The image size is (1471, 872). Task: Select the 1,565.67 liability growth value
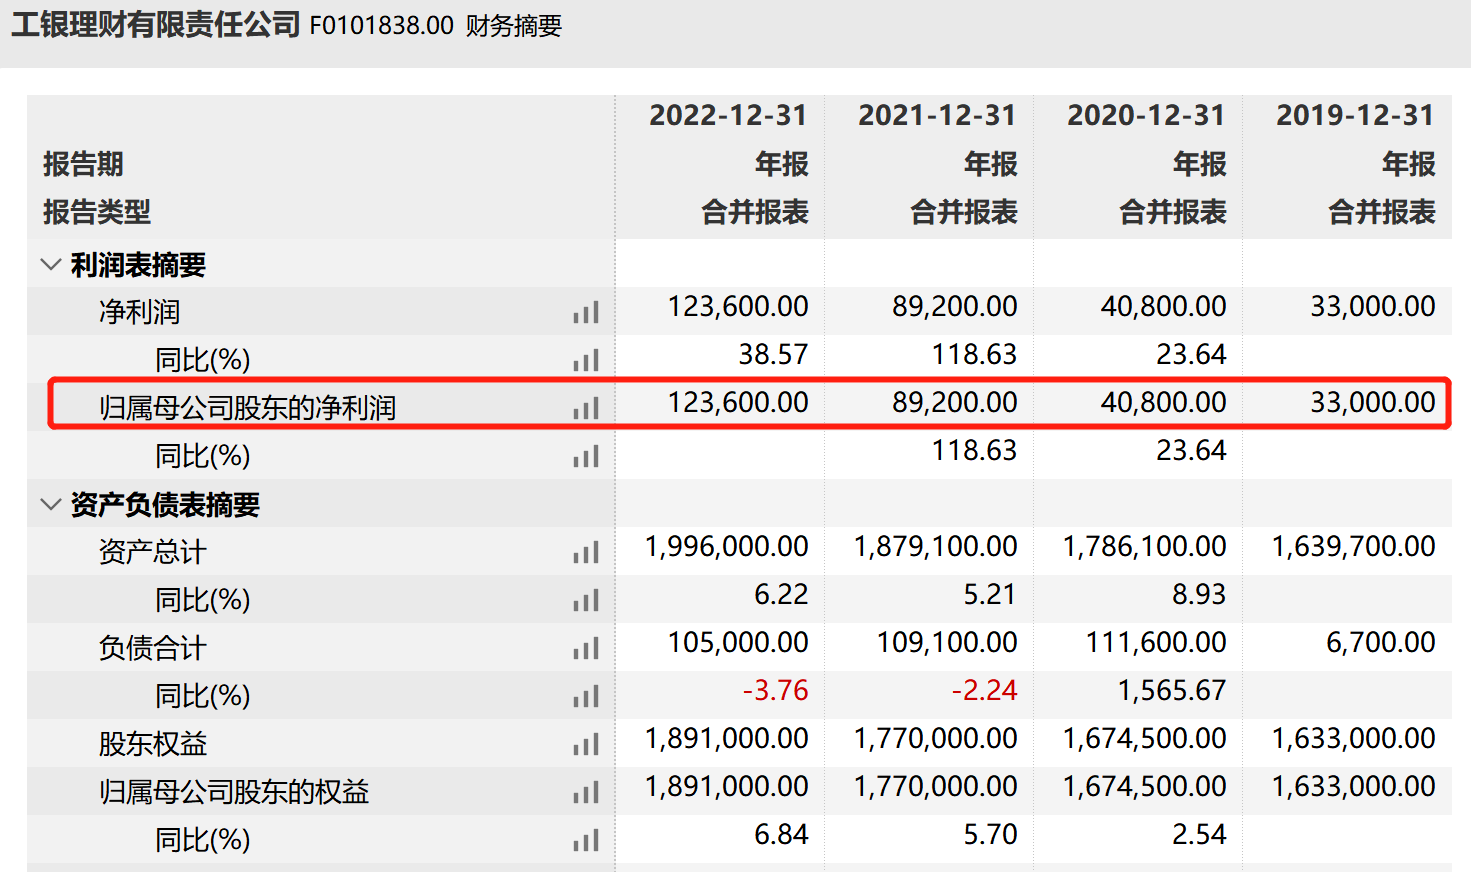pyautogui.click(x=1172, y=690)
